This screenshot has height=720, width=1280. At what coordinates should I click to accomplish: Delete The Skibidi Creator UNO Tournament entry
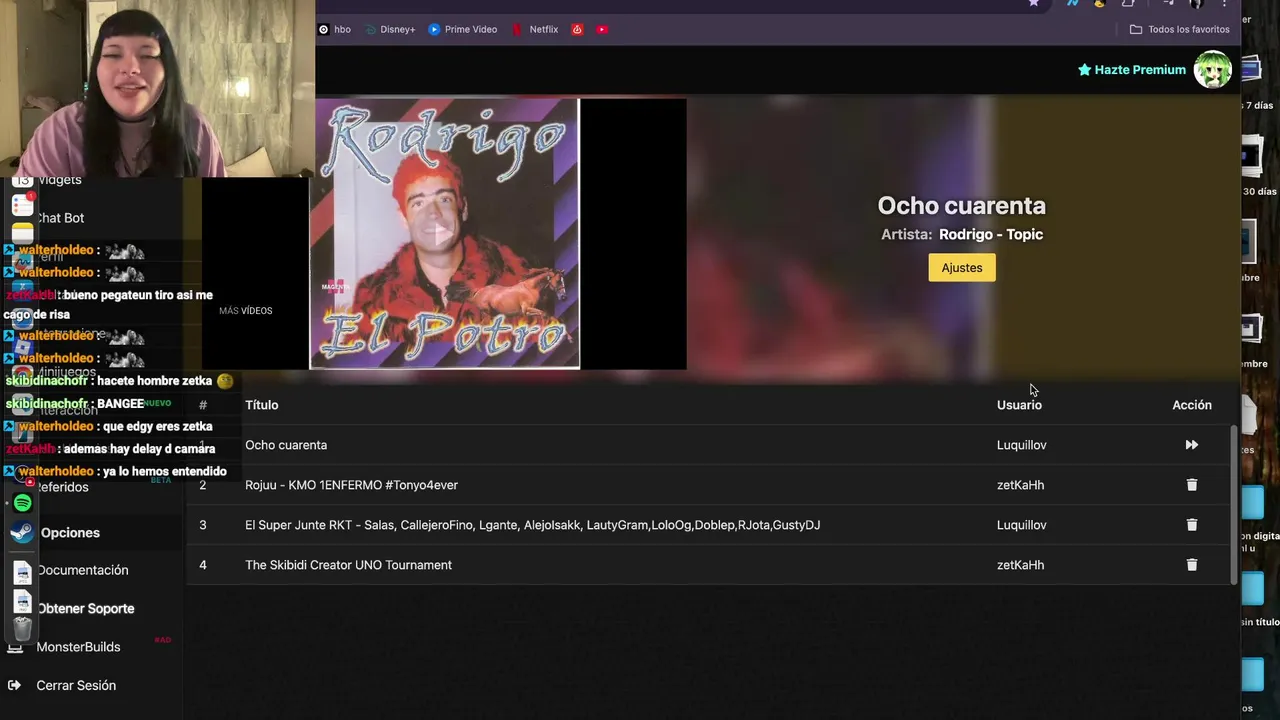coord(1191,565)
